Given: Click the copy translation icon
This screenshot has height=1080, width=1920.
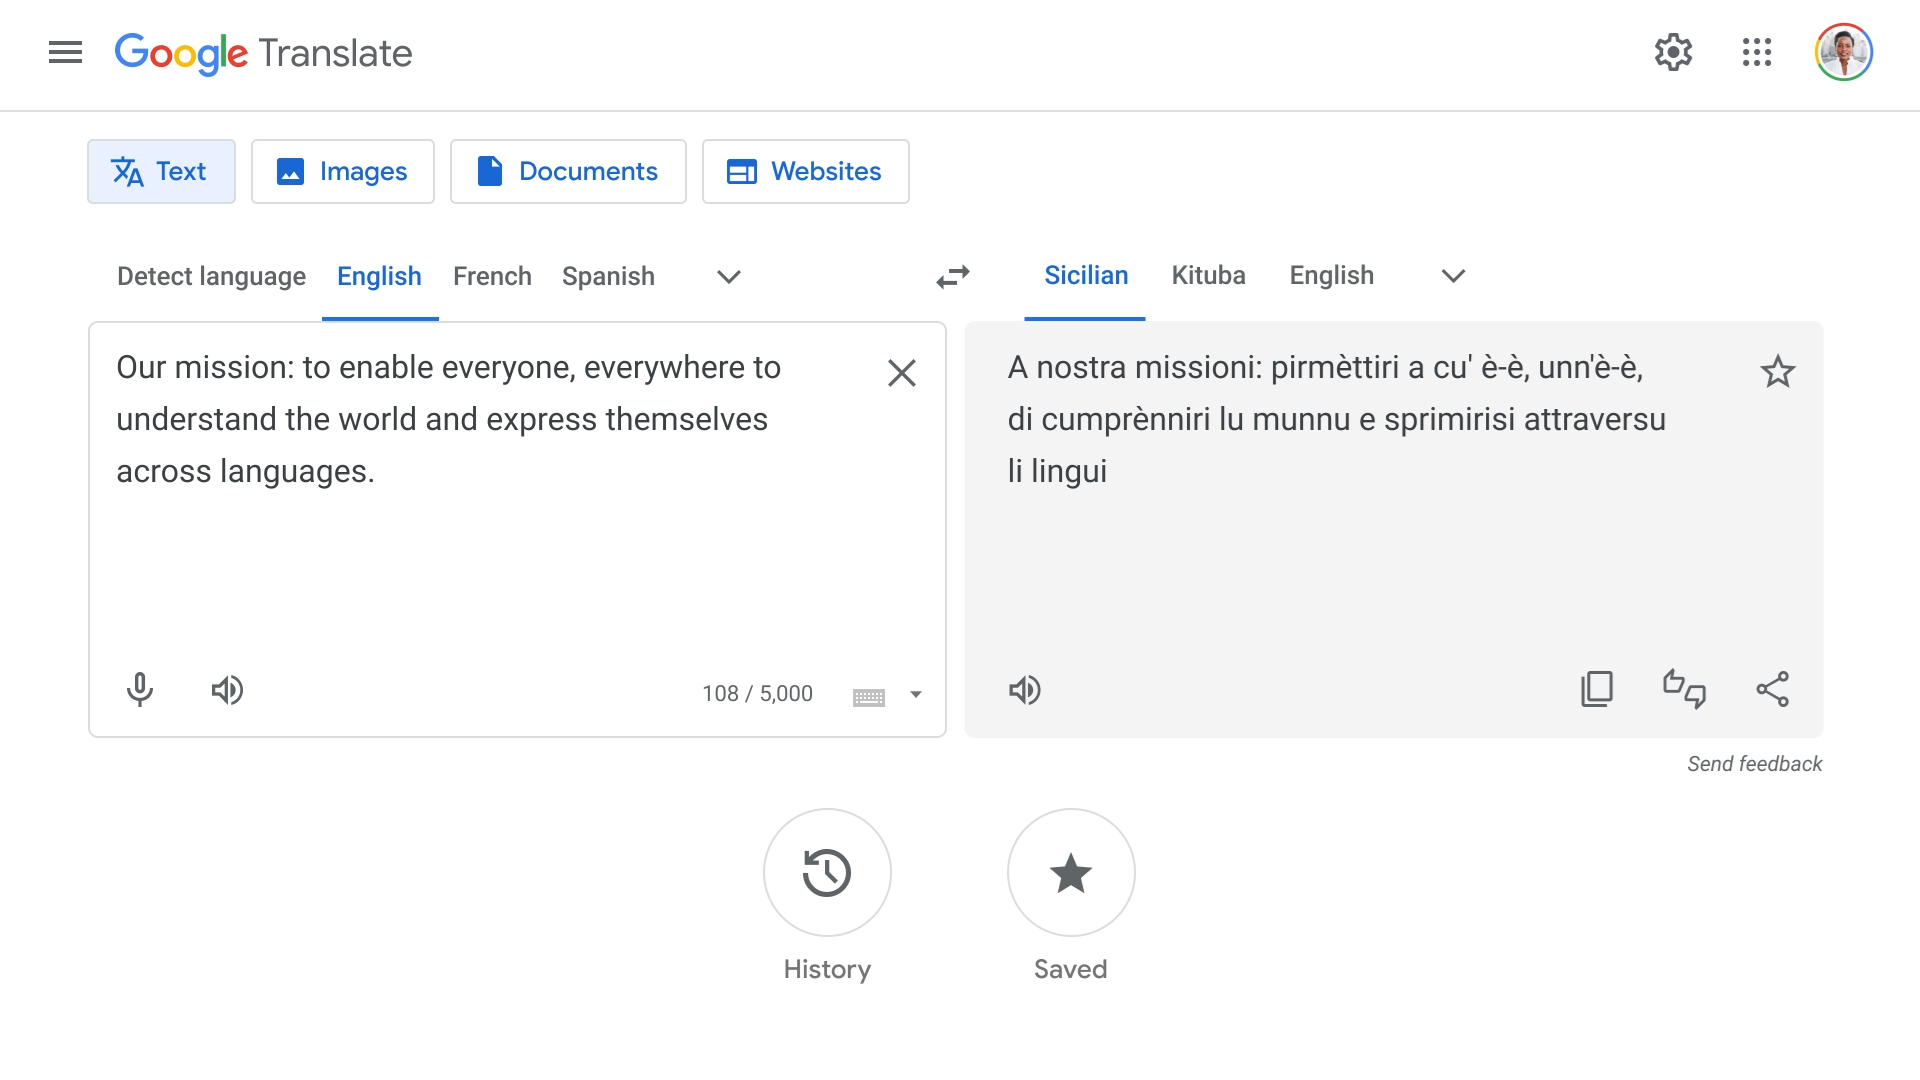Looking at the screenshot, I should (x=1596, y=688).
